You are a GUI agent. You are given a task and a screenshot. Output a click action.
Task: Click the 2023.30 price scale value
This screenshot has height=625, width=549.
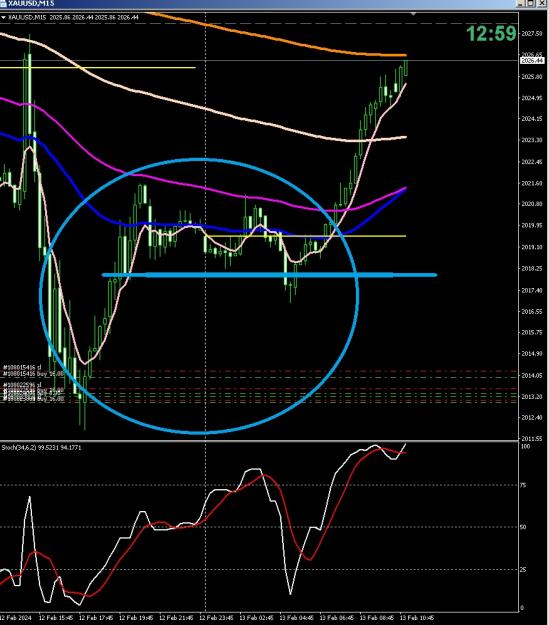(532, 140)
